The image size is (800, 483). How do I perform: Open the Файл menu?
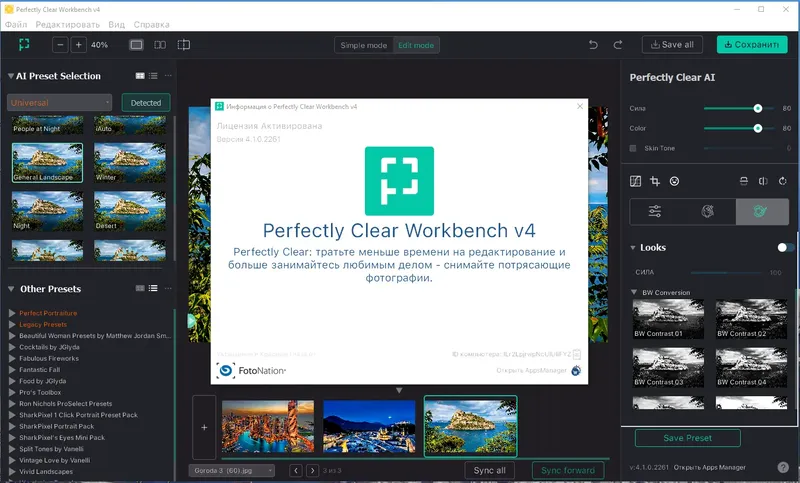tap(16, 24)
